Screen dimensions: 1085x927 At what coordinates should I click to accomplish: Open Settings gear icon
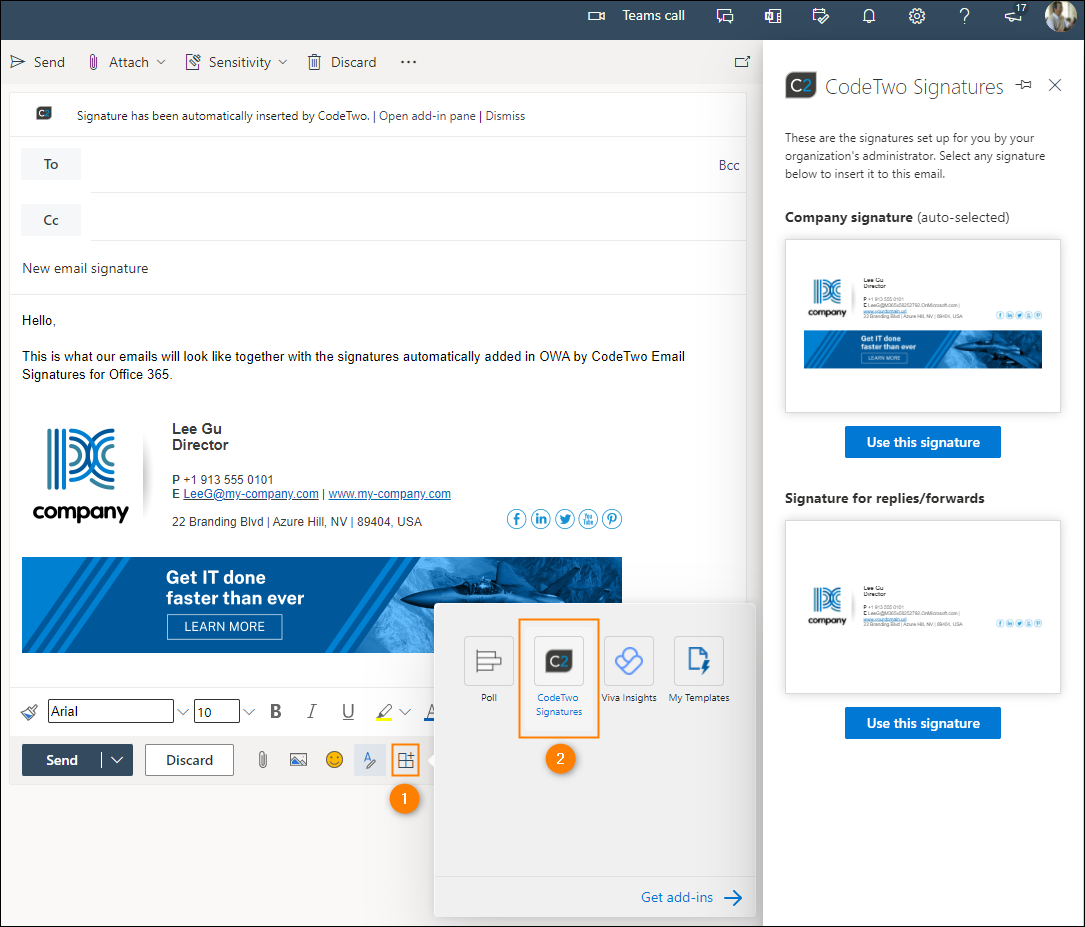point(917,16)
